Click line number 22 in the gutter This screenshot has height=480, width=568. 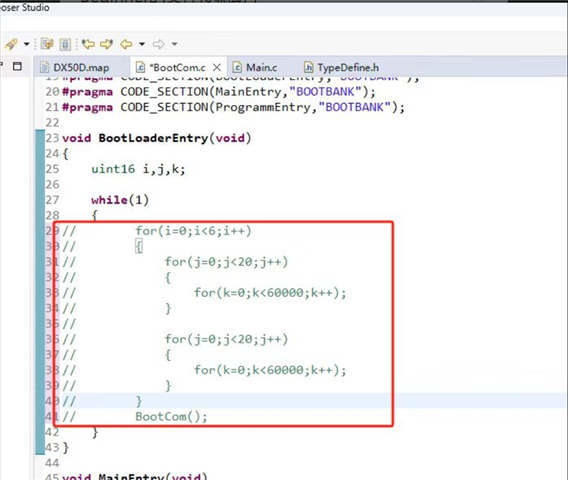[x=52, y=123]
